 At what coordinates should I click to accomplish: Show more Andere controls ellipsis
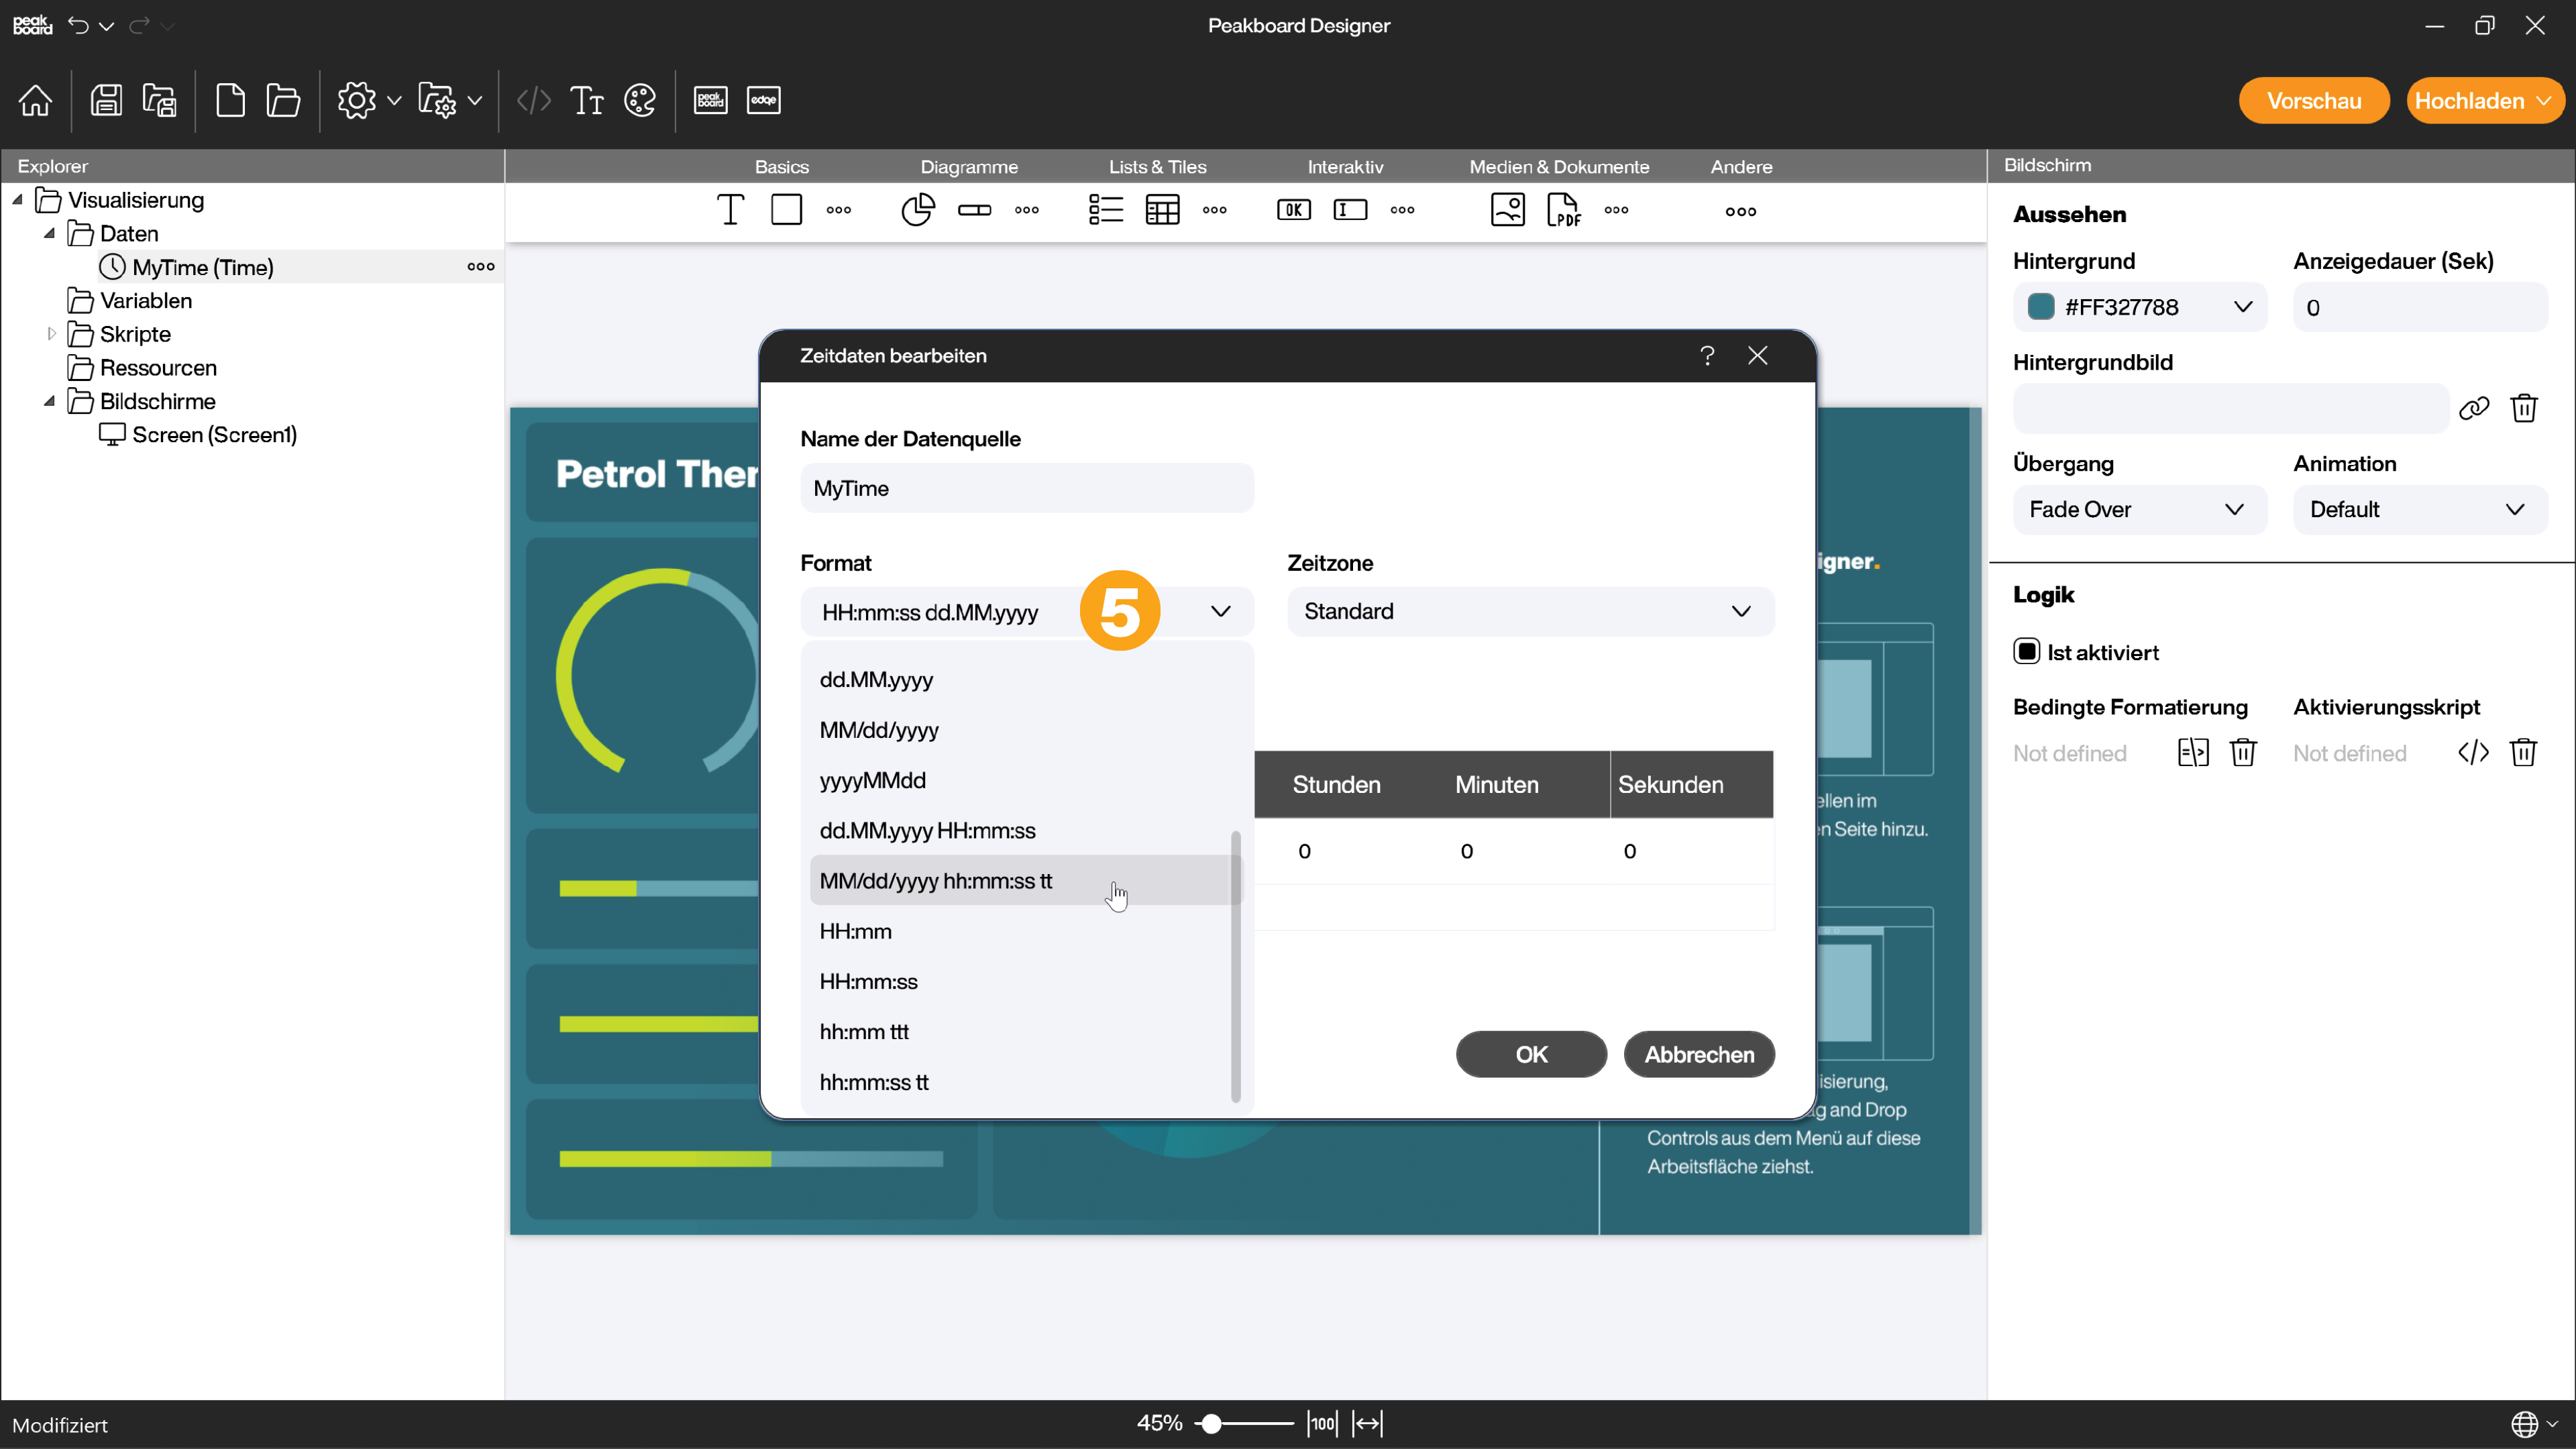pyautogui.click(x=1741, y=211)
